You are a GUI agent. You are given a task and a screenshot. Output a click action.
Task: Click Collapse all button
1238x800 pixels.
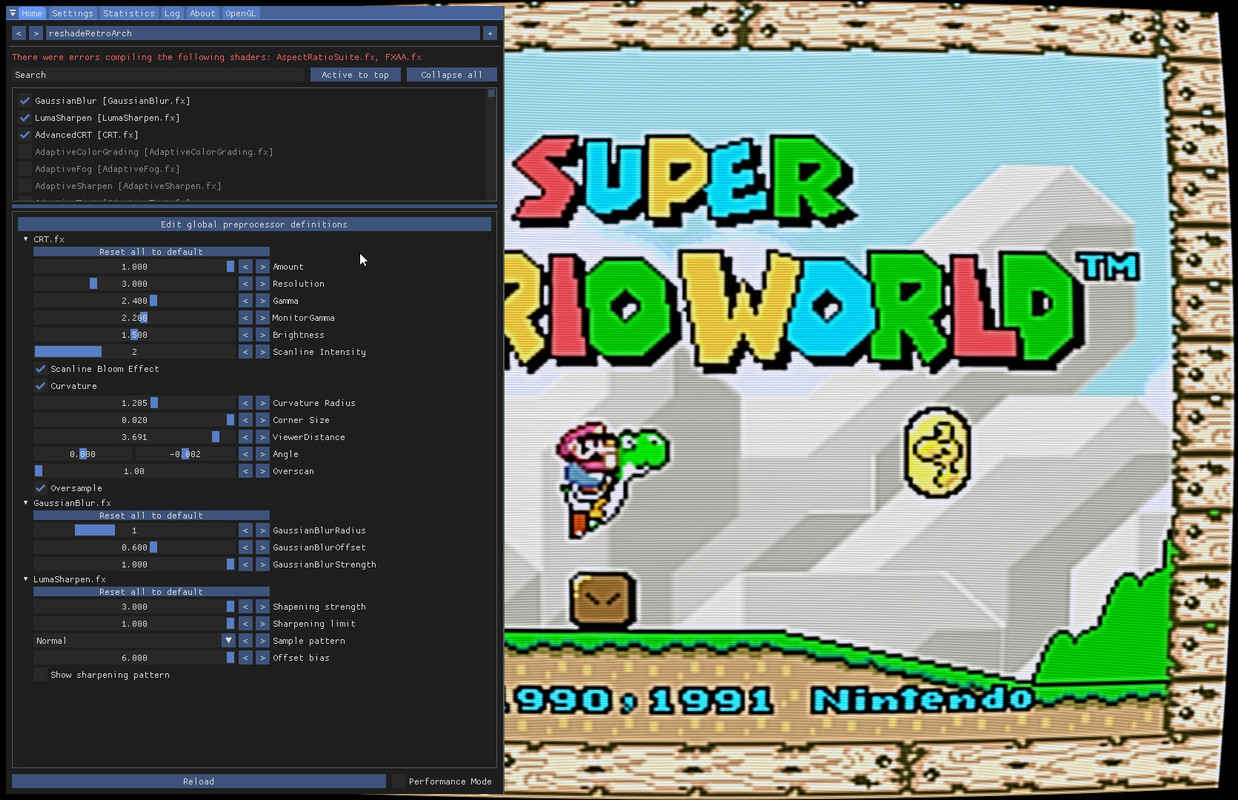click(451, 75)
